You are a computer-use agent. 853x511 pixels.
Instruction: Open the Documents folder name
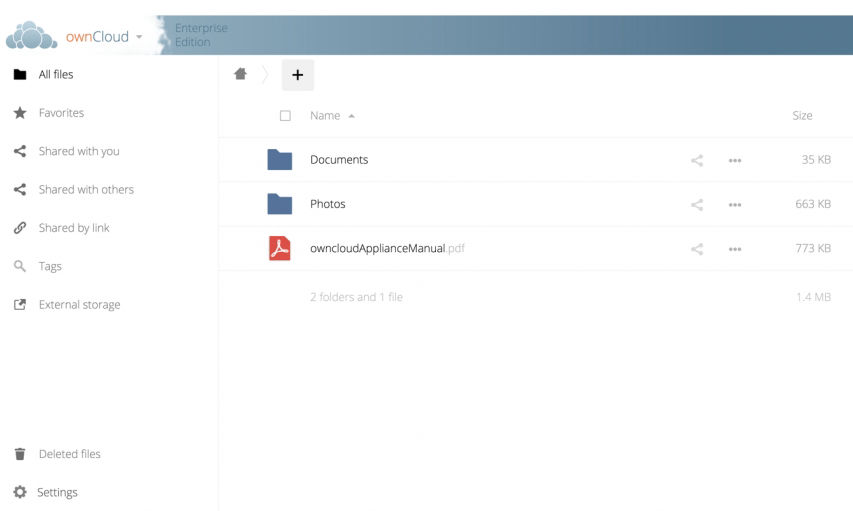click(x=339, y=159)
